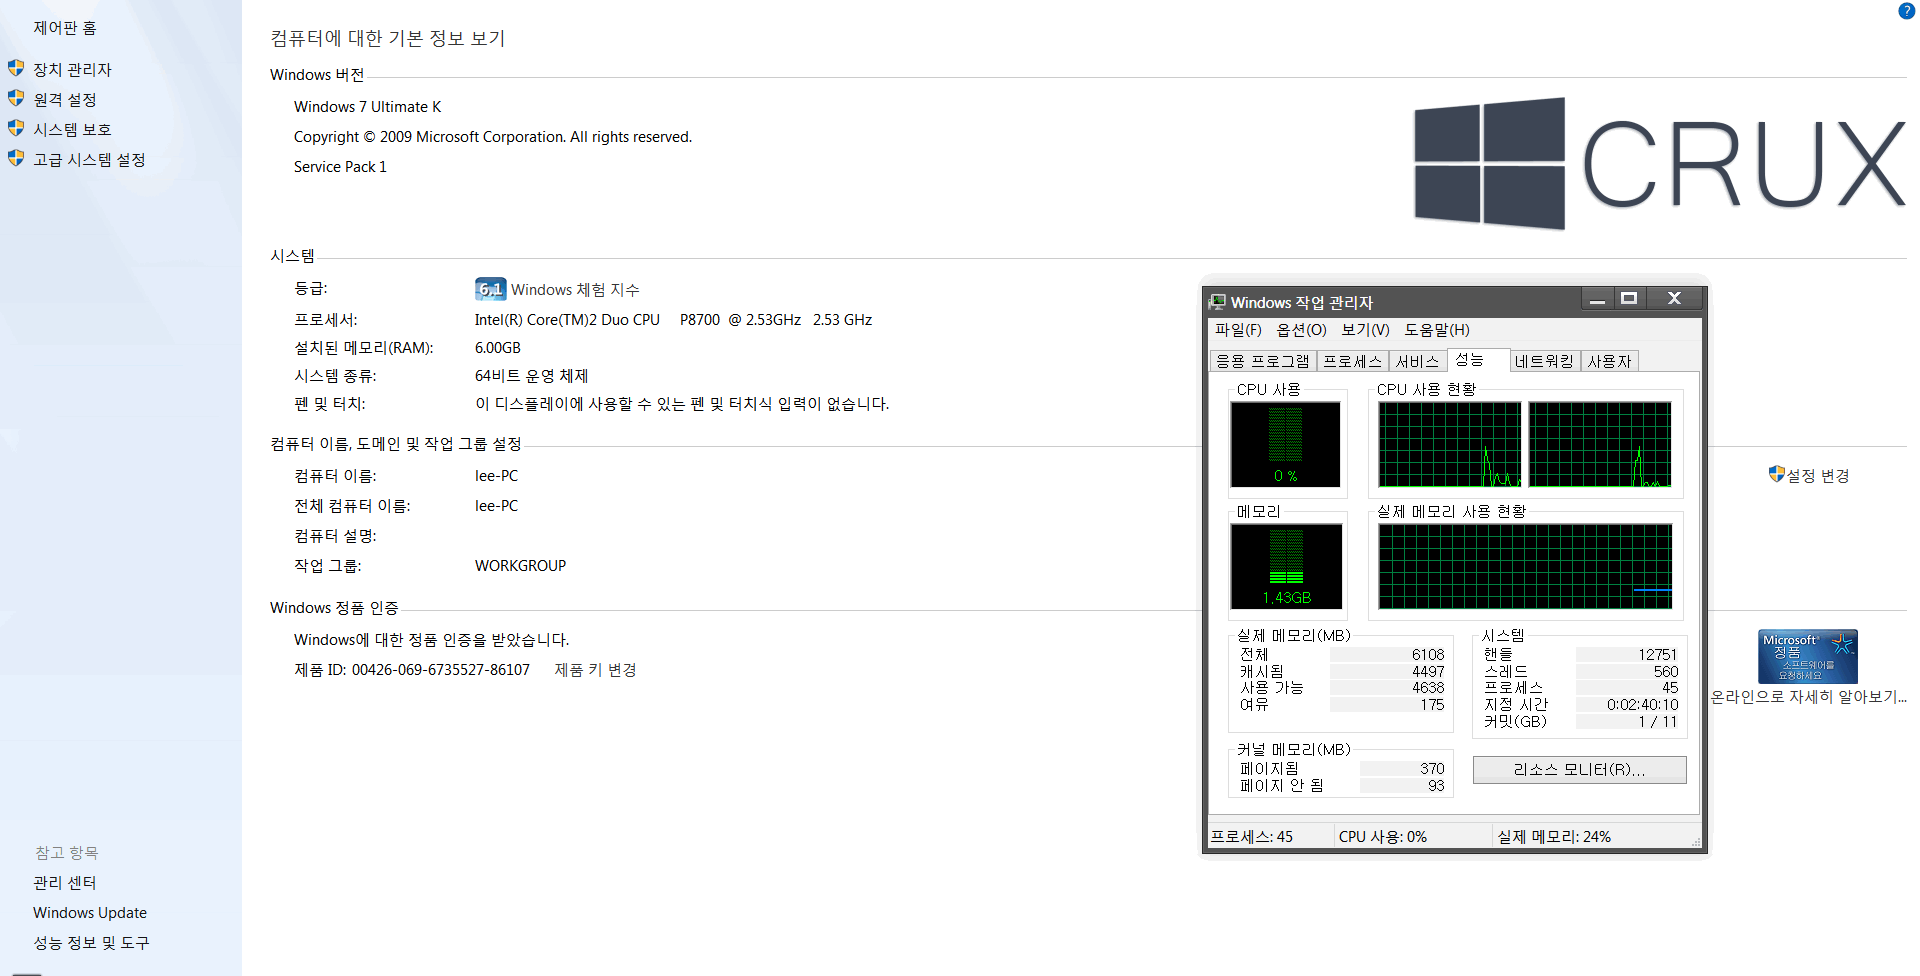Viewport: 1920px width, 976px height.
Task: Click the 6.1 Windows Experience Index score badge
Action: (490, 289)
